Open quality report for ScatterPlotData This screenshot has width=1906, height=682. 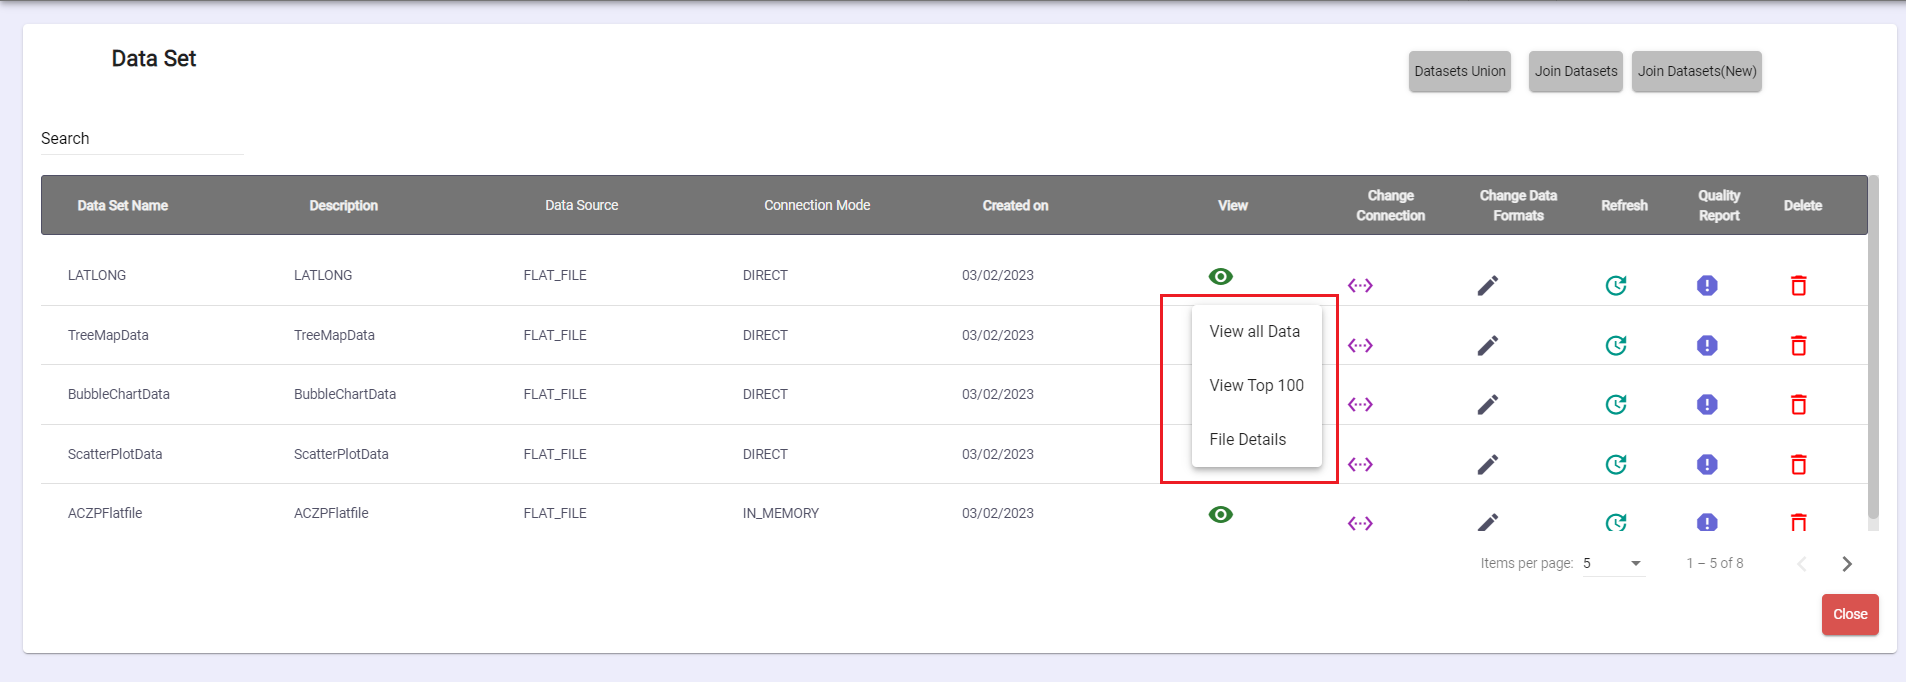click(x=1706, y=464)
